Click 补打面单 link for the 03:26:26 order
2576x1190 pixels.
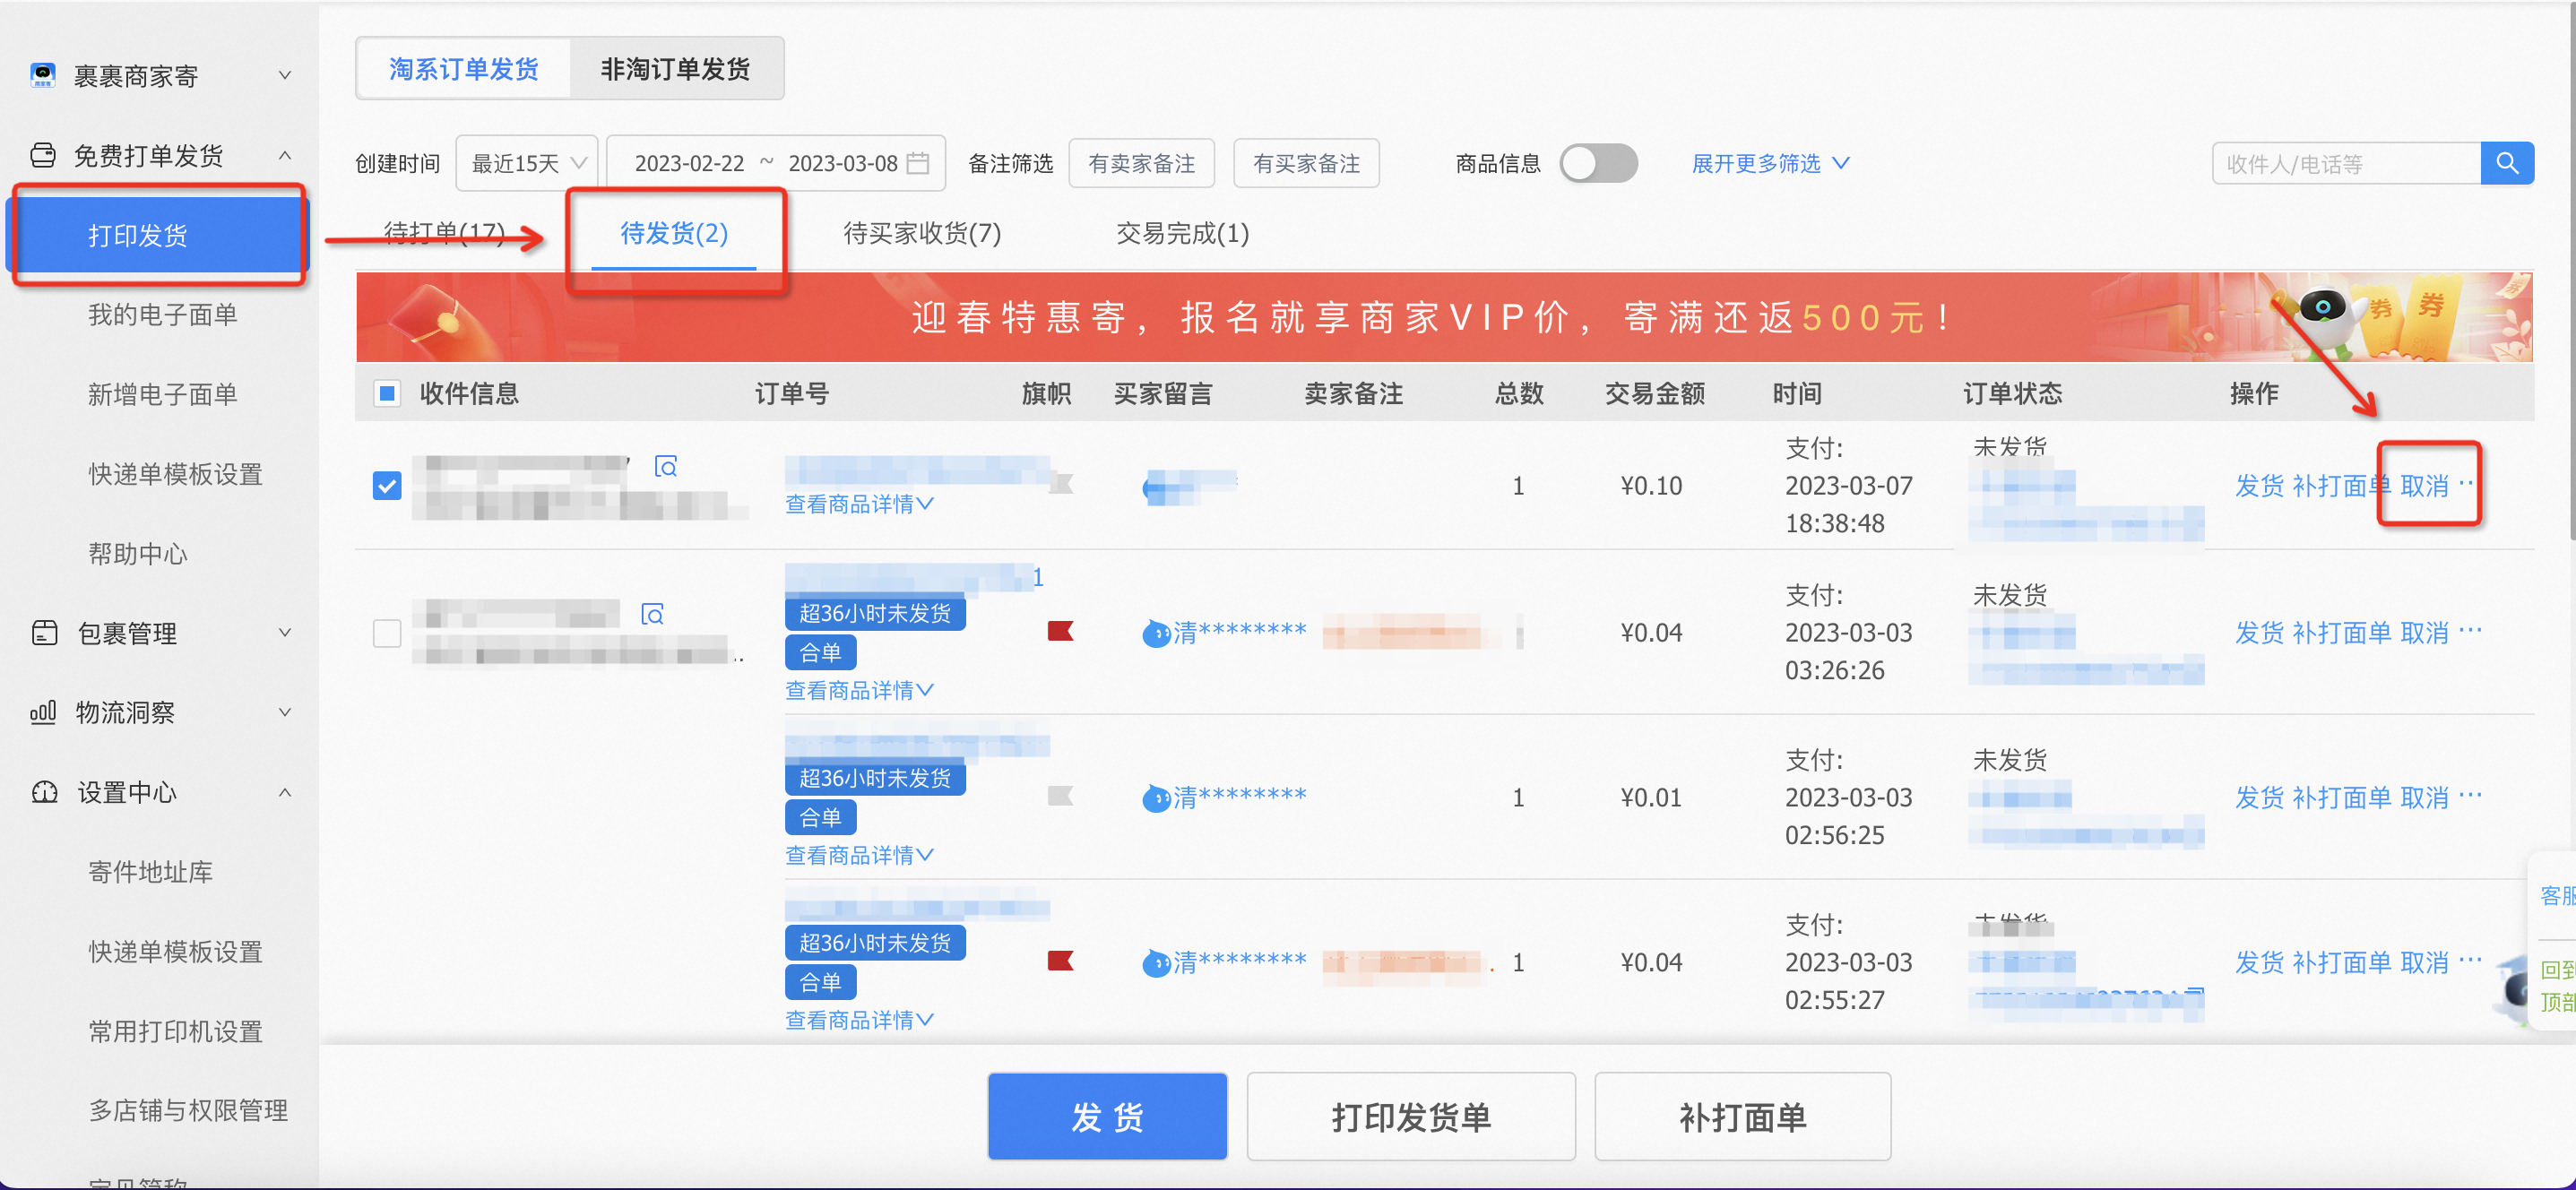click(x=2341, y=633)
